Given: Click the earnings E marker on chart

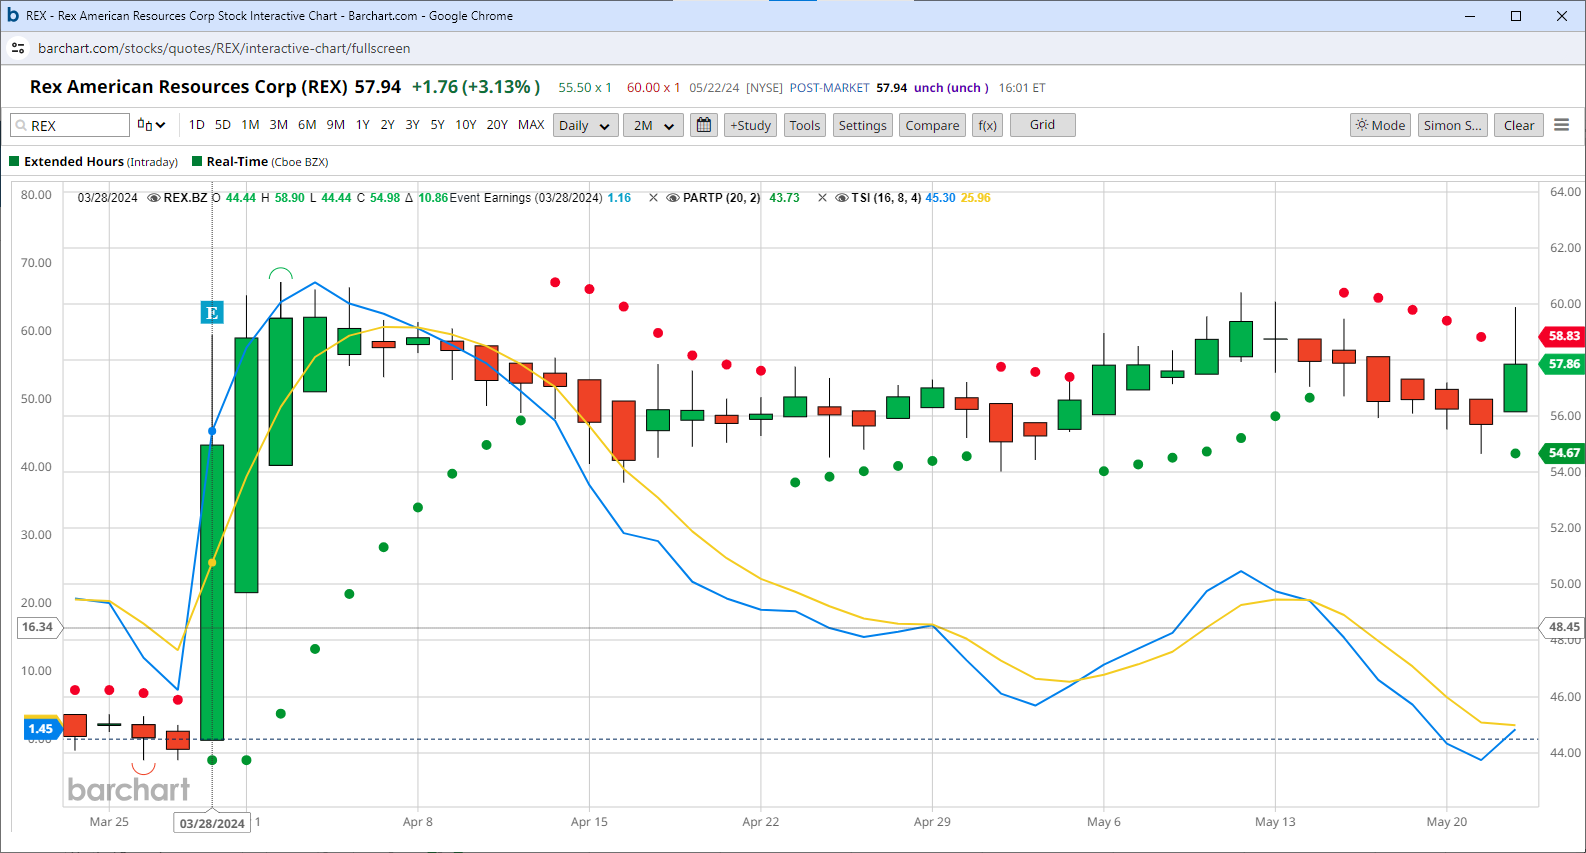Looking at the screenshot, I should point(212,313).
